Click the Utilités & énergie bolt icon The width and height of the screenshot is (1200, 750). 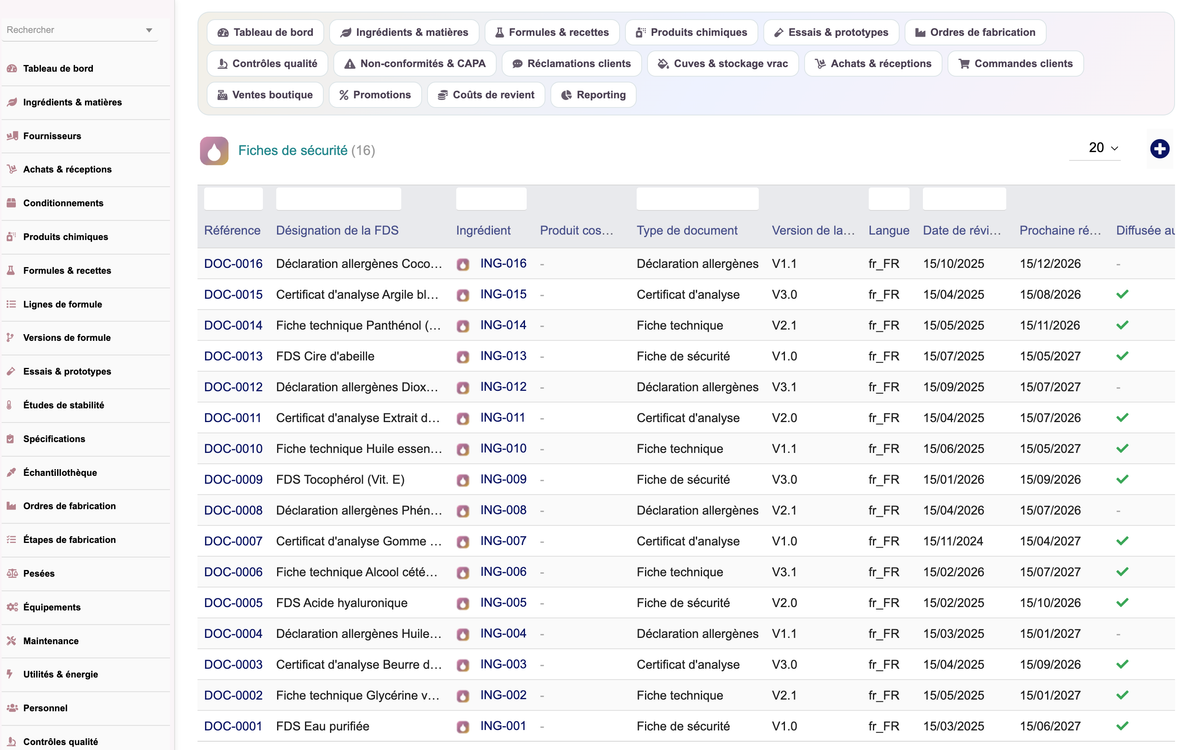(12, 675)
